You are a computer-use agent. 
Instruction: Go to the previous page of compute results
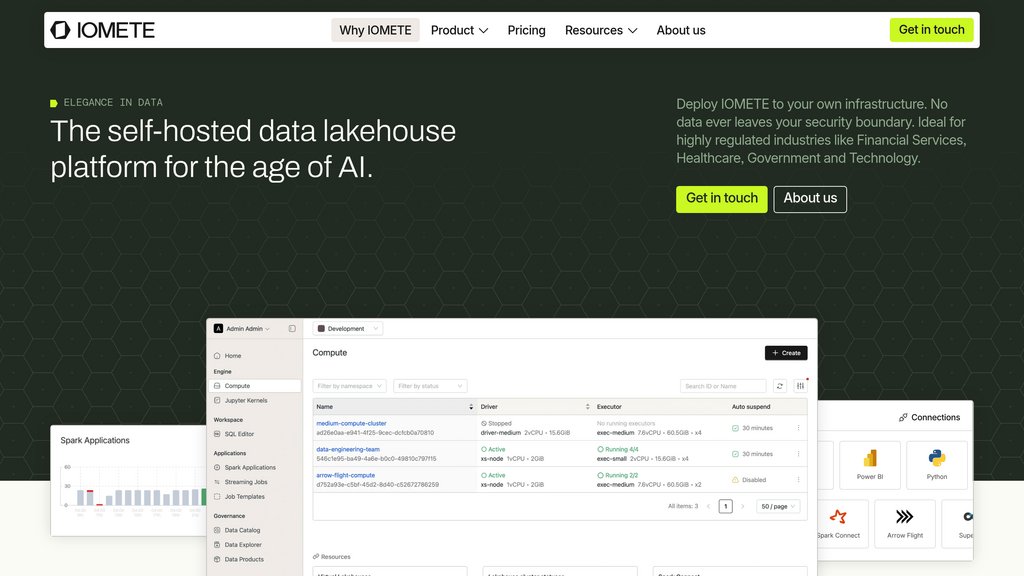(709, 506)
